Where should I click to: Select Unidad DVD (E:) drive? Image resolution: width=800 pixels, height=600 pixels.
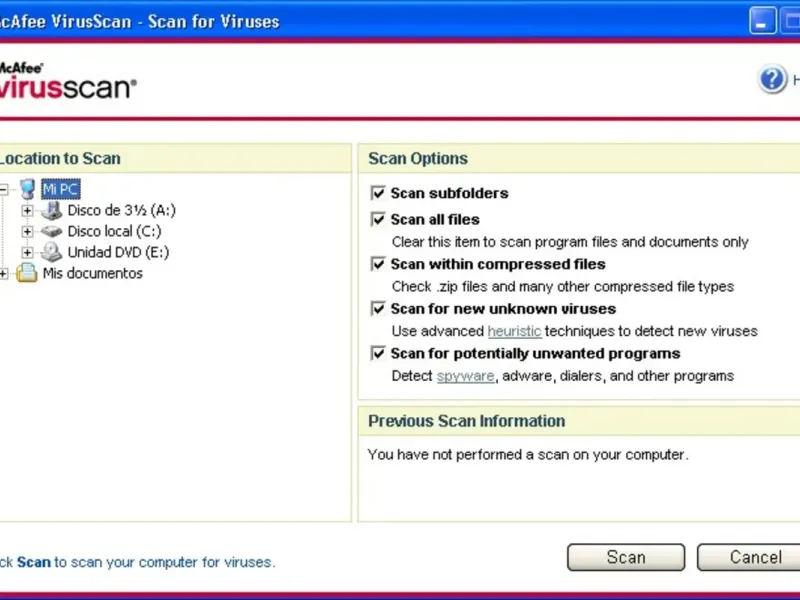coord(118,252)
